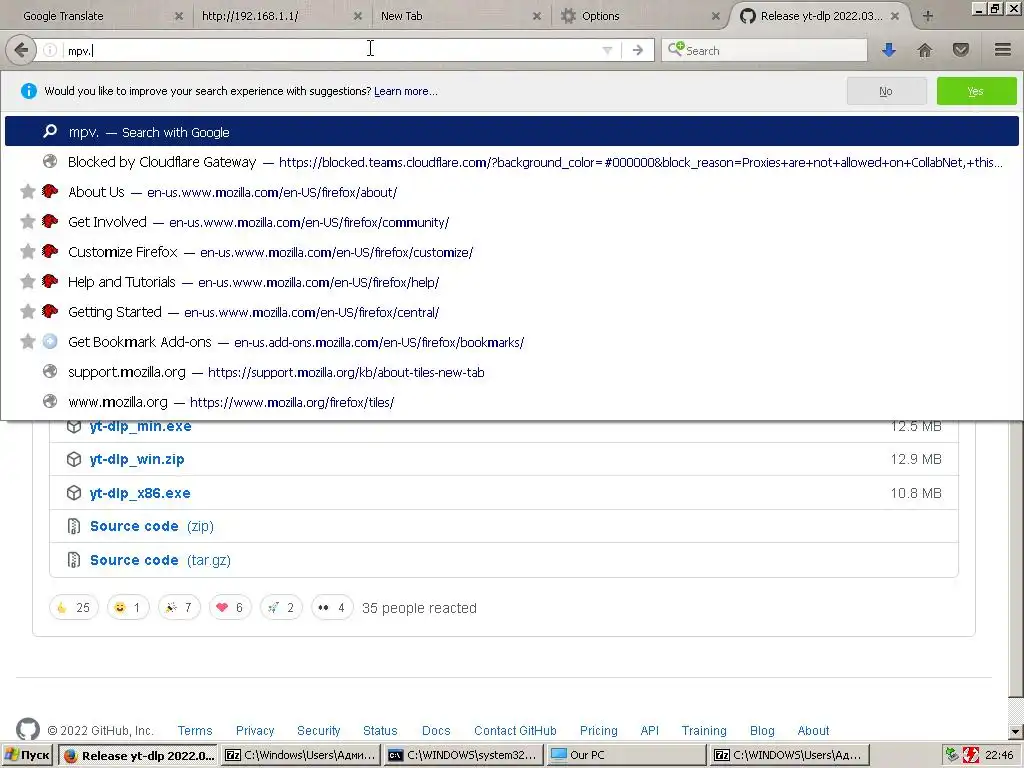1024x768 pixels.
Task: Switch to C:\WINDOWS\system32 console taskbar item
Action: [463, 756]
